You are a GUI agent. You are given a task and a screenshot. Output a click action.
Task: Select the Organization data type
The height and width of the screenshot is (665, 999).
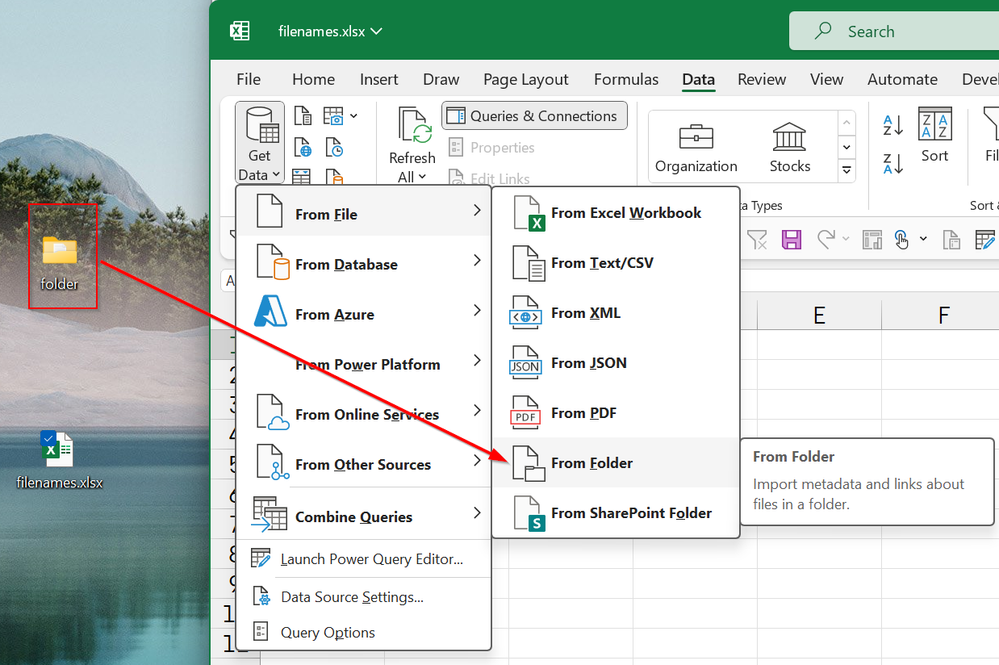pos(696,148)
